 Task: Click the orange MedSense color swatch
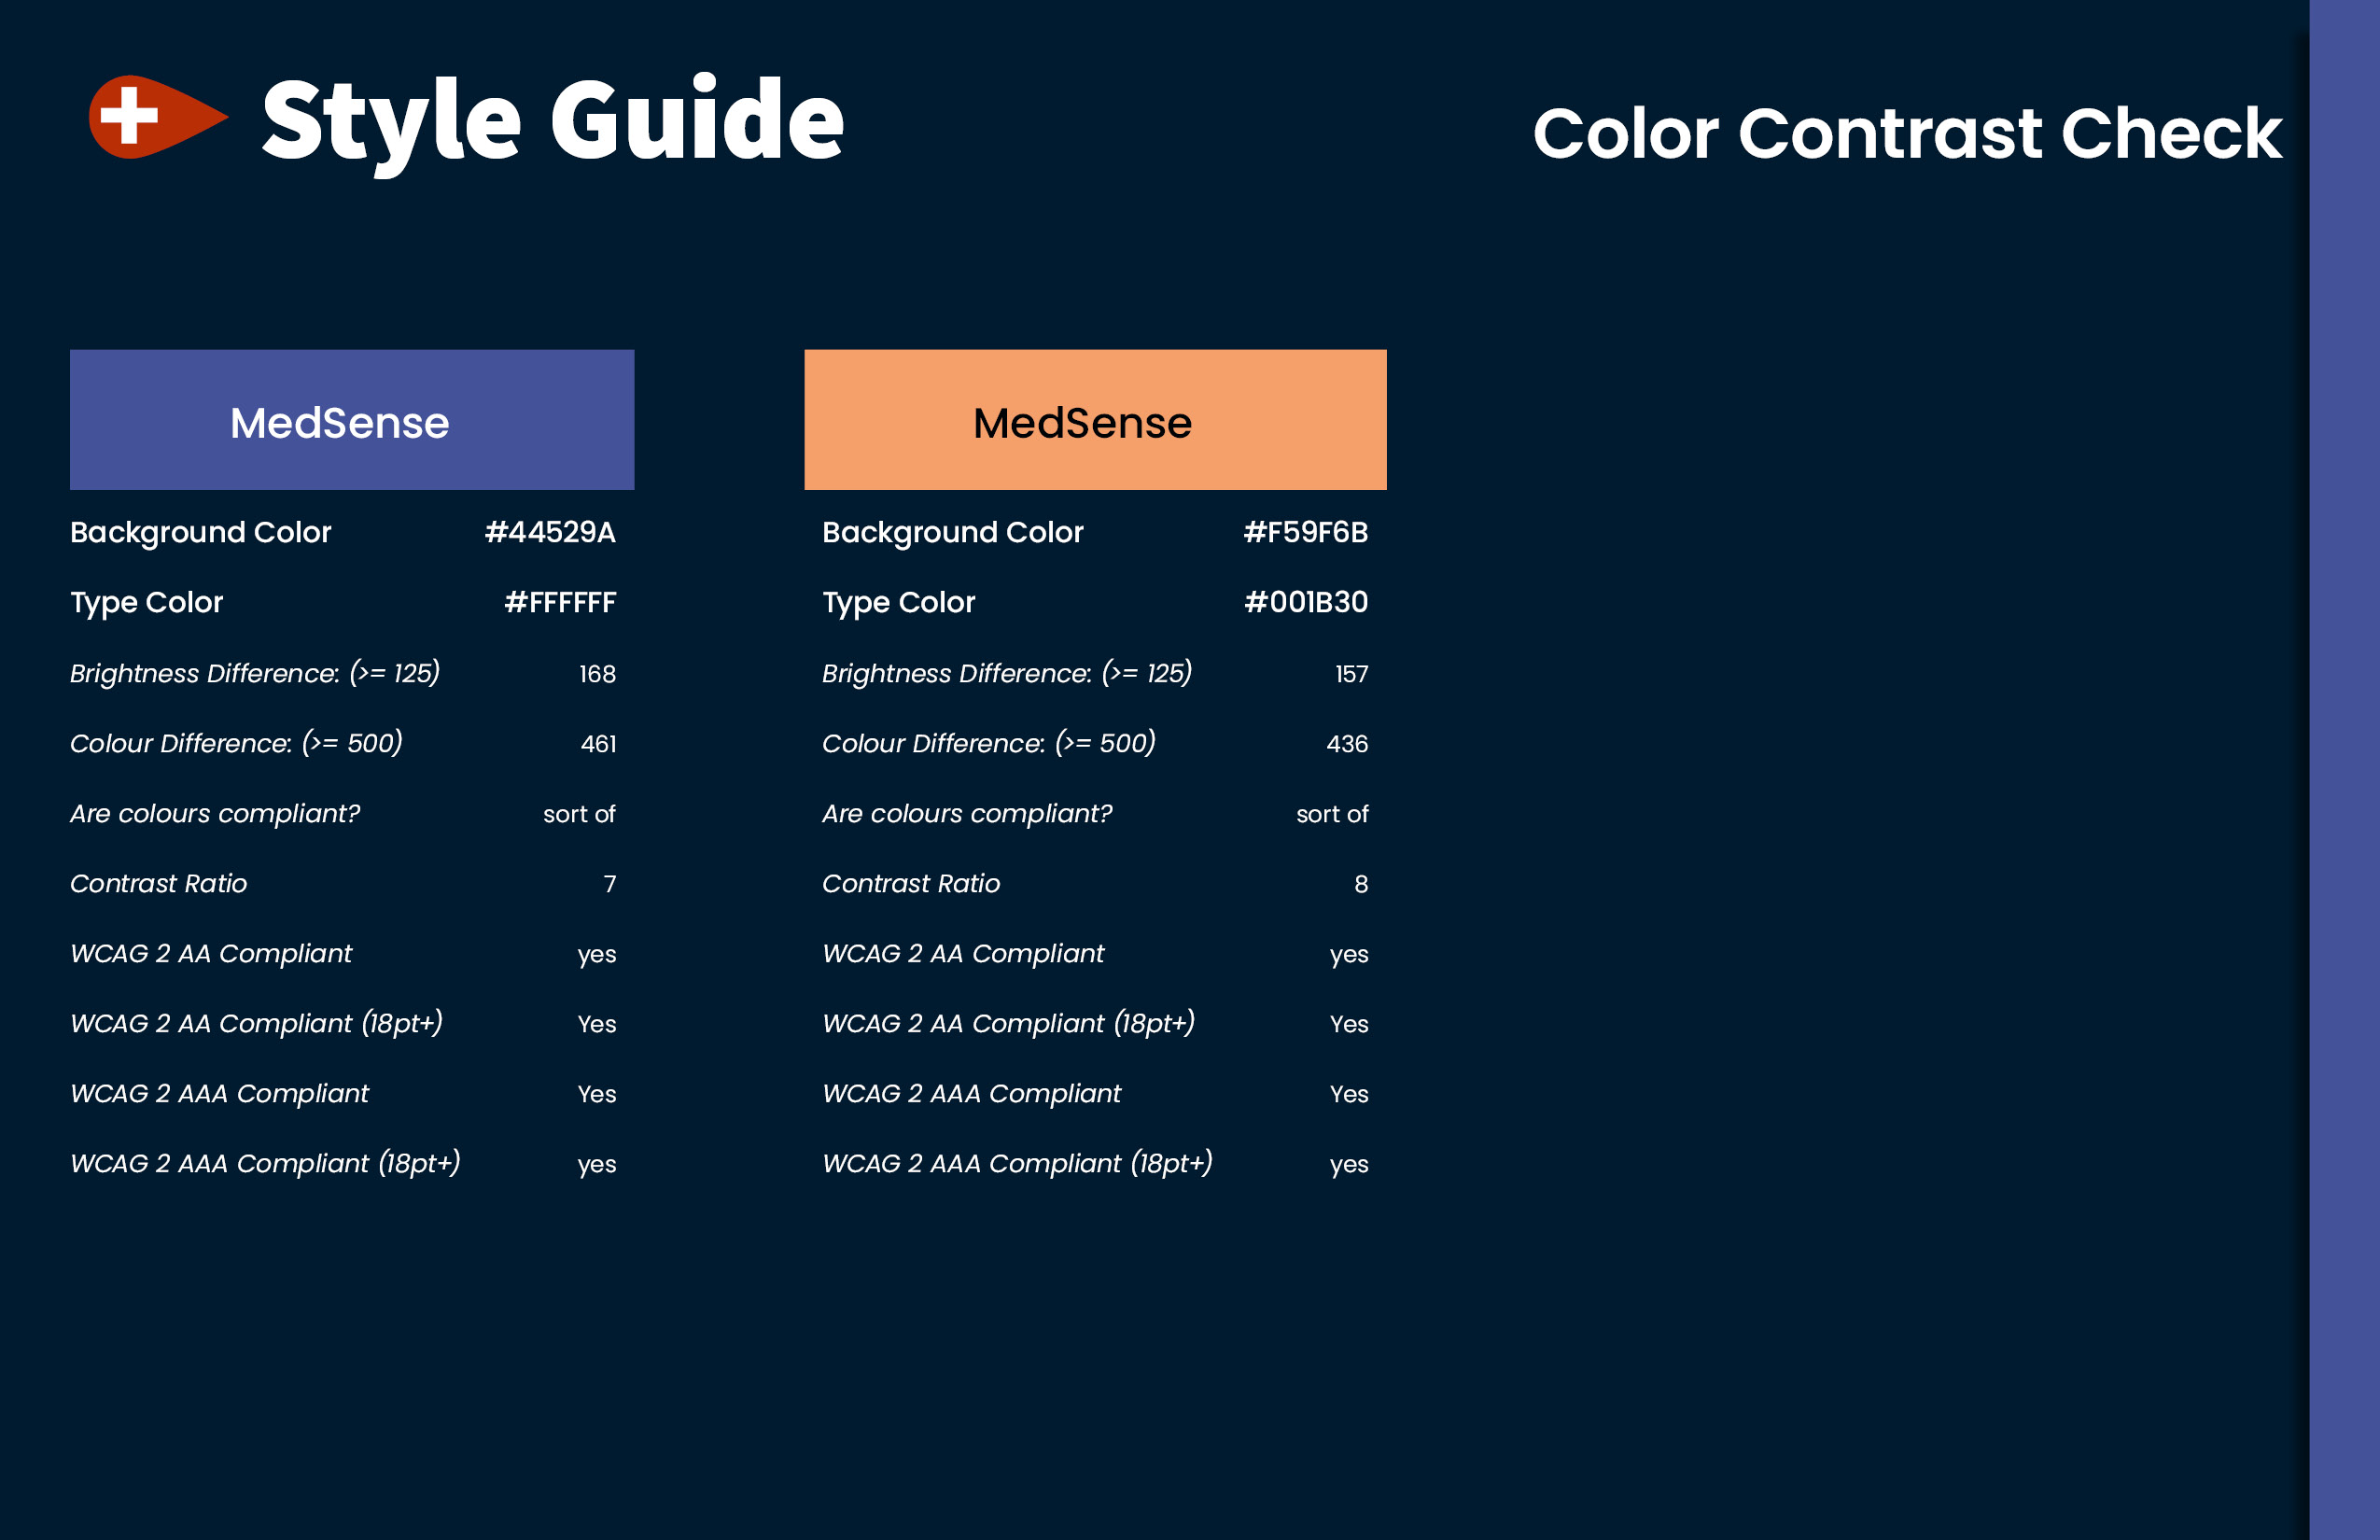coord(1095,420)
